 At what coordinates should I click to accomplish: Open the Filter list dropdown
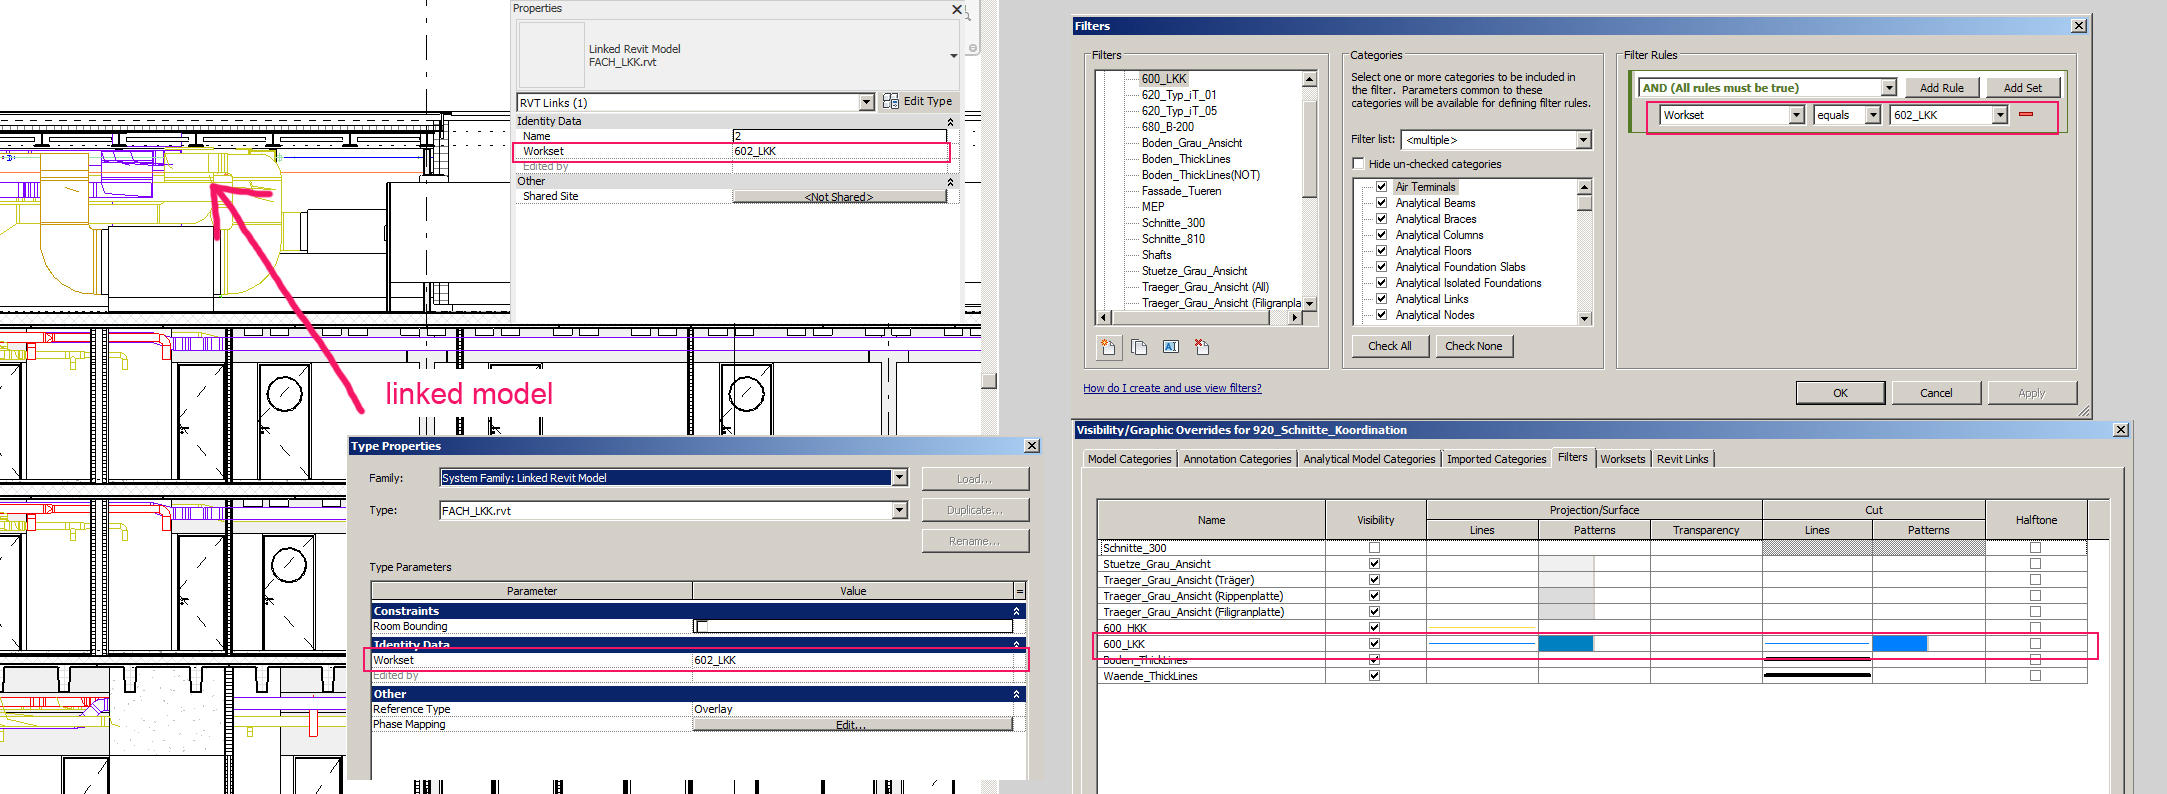1583,140
